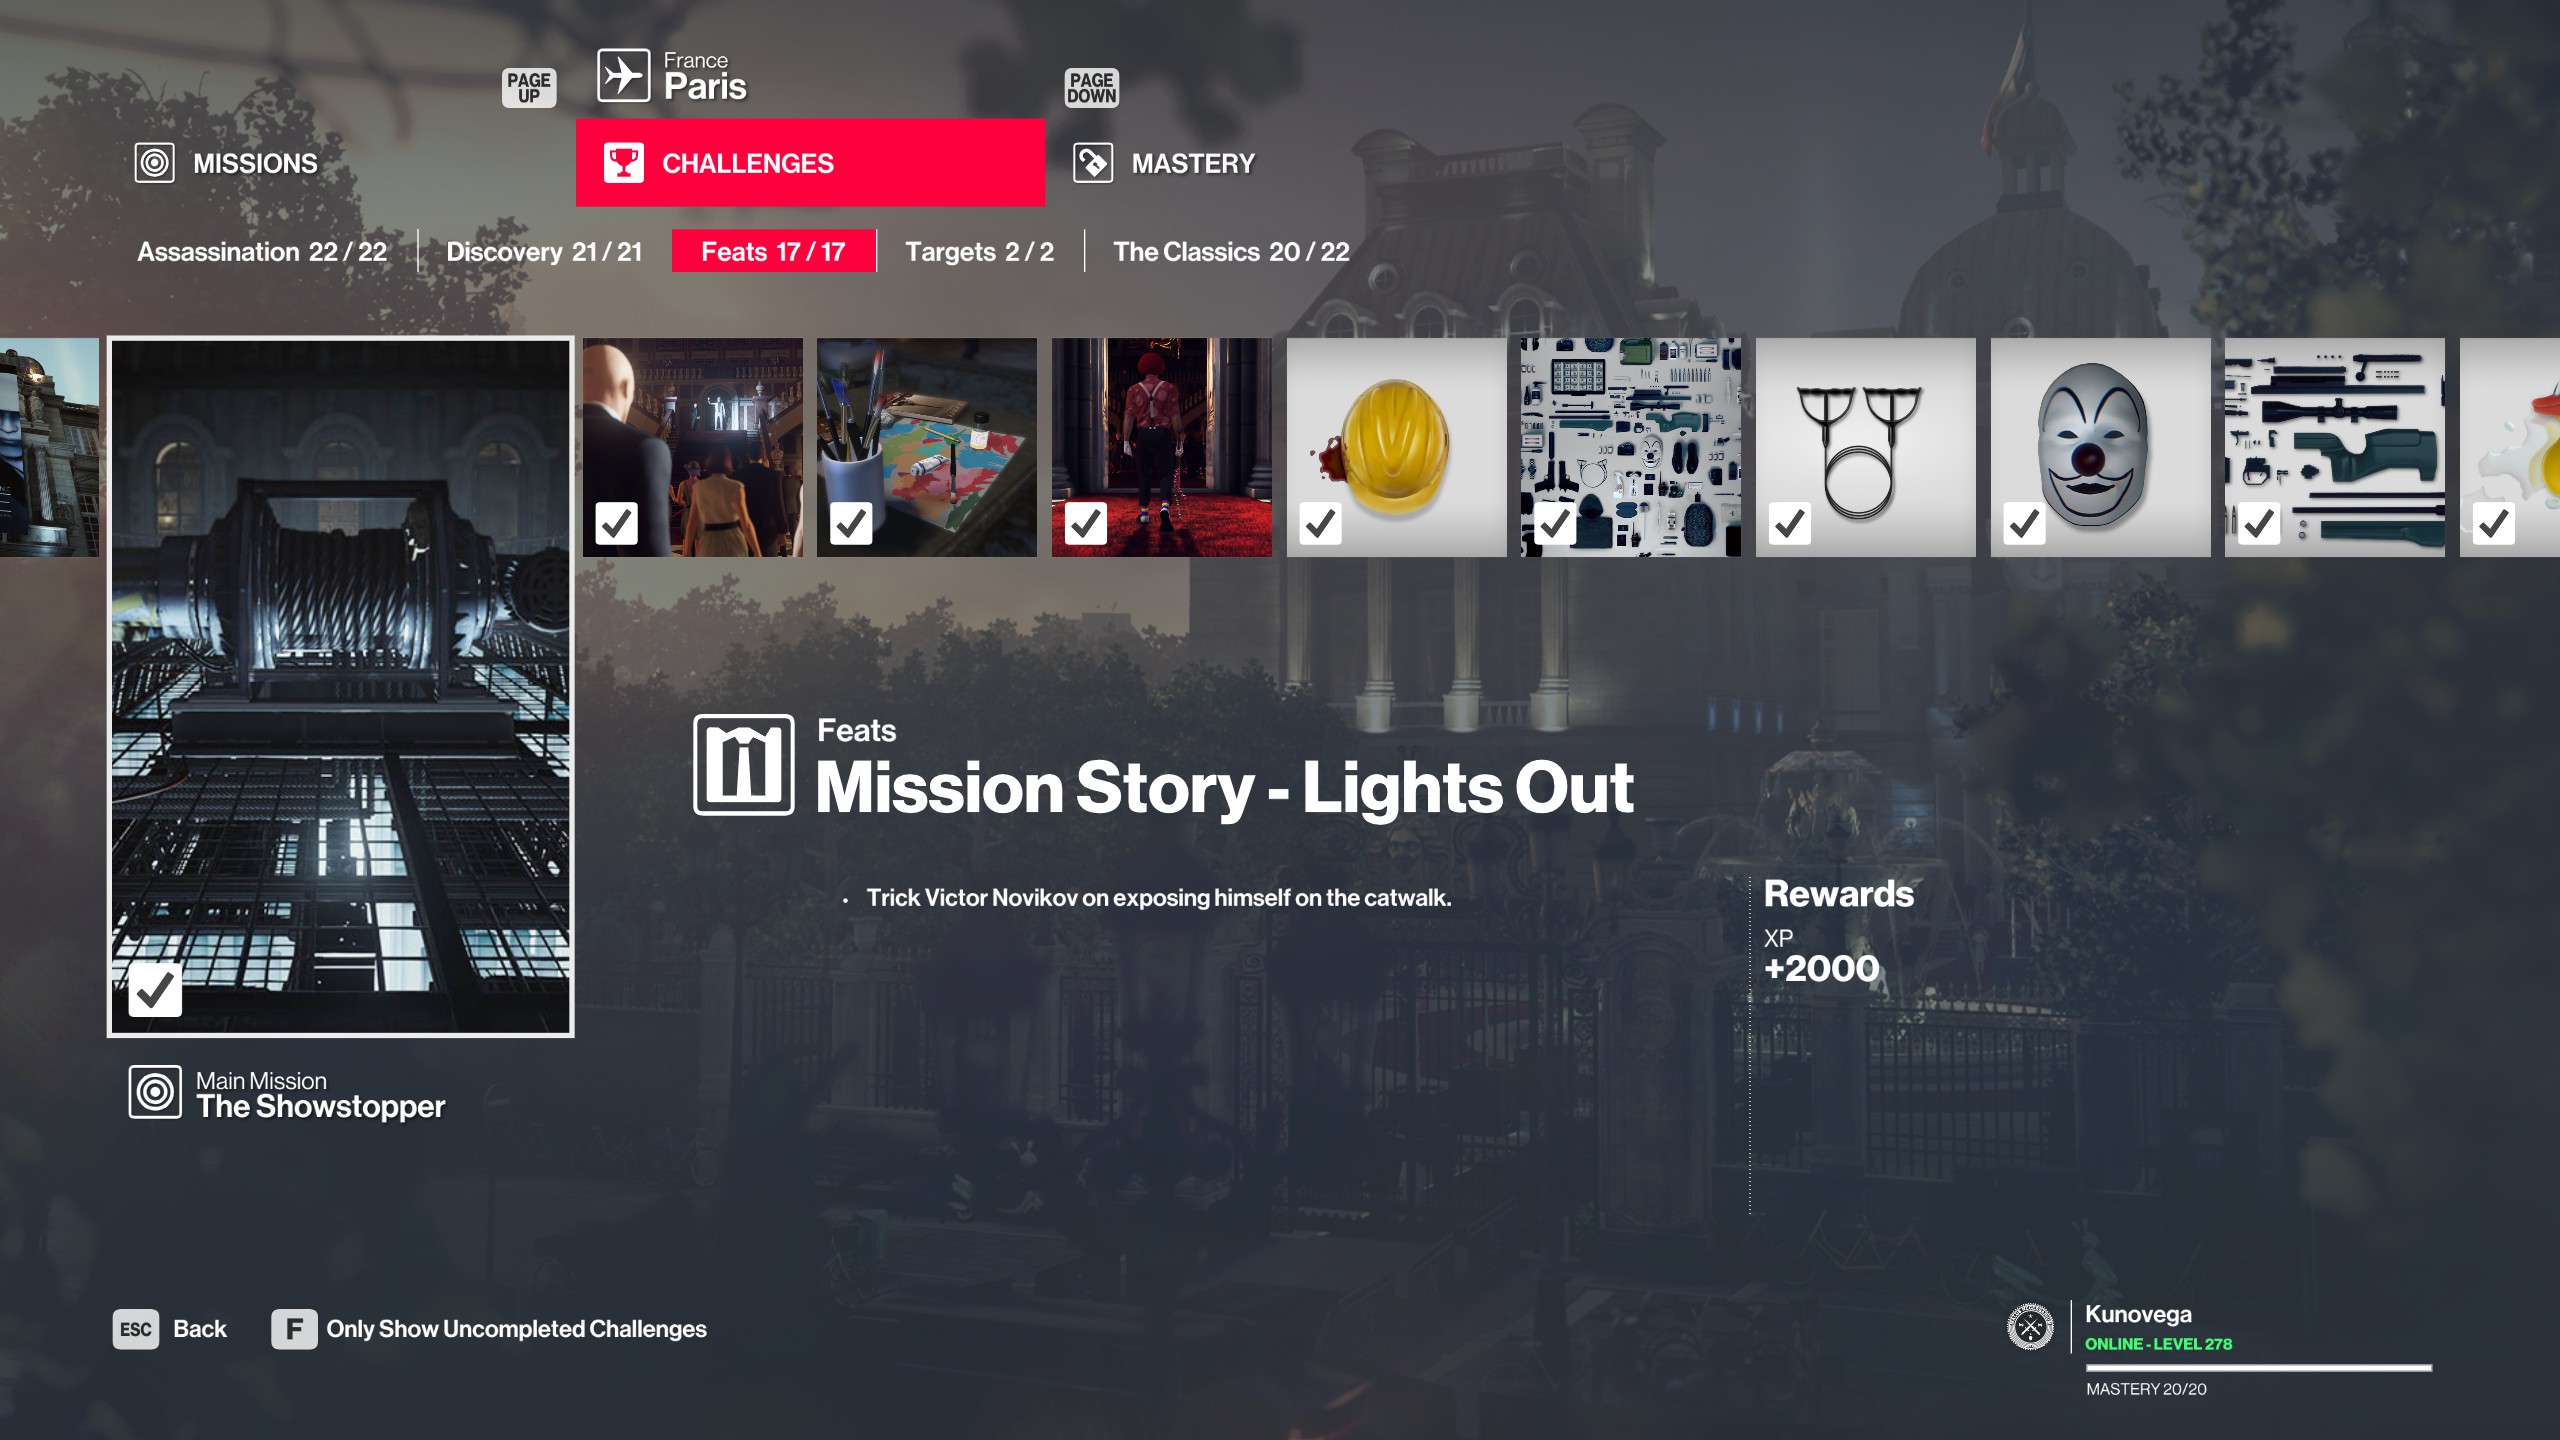Click checkmark on clown mask challenge
Viewport: 2560px width, 1440px height.
tap(2024, 523)
